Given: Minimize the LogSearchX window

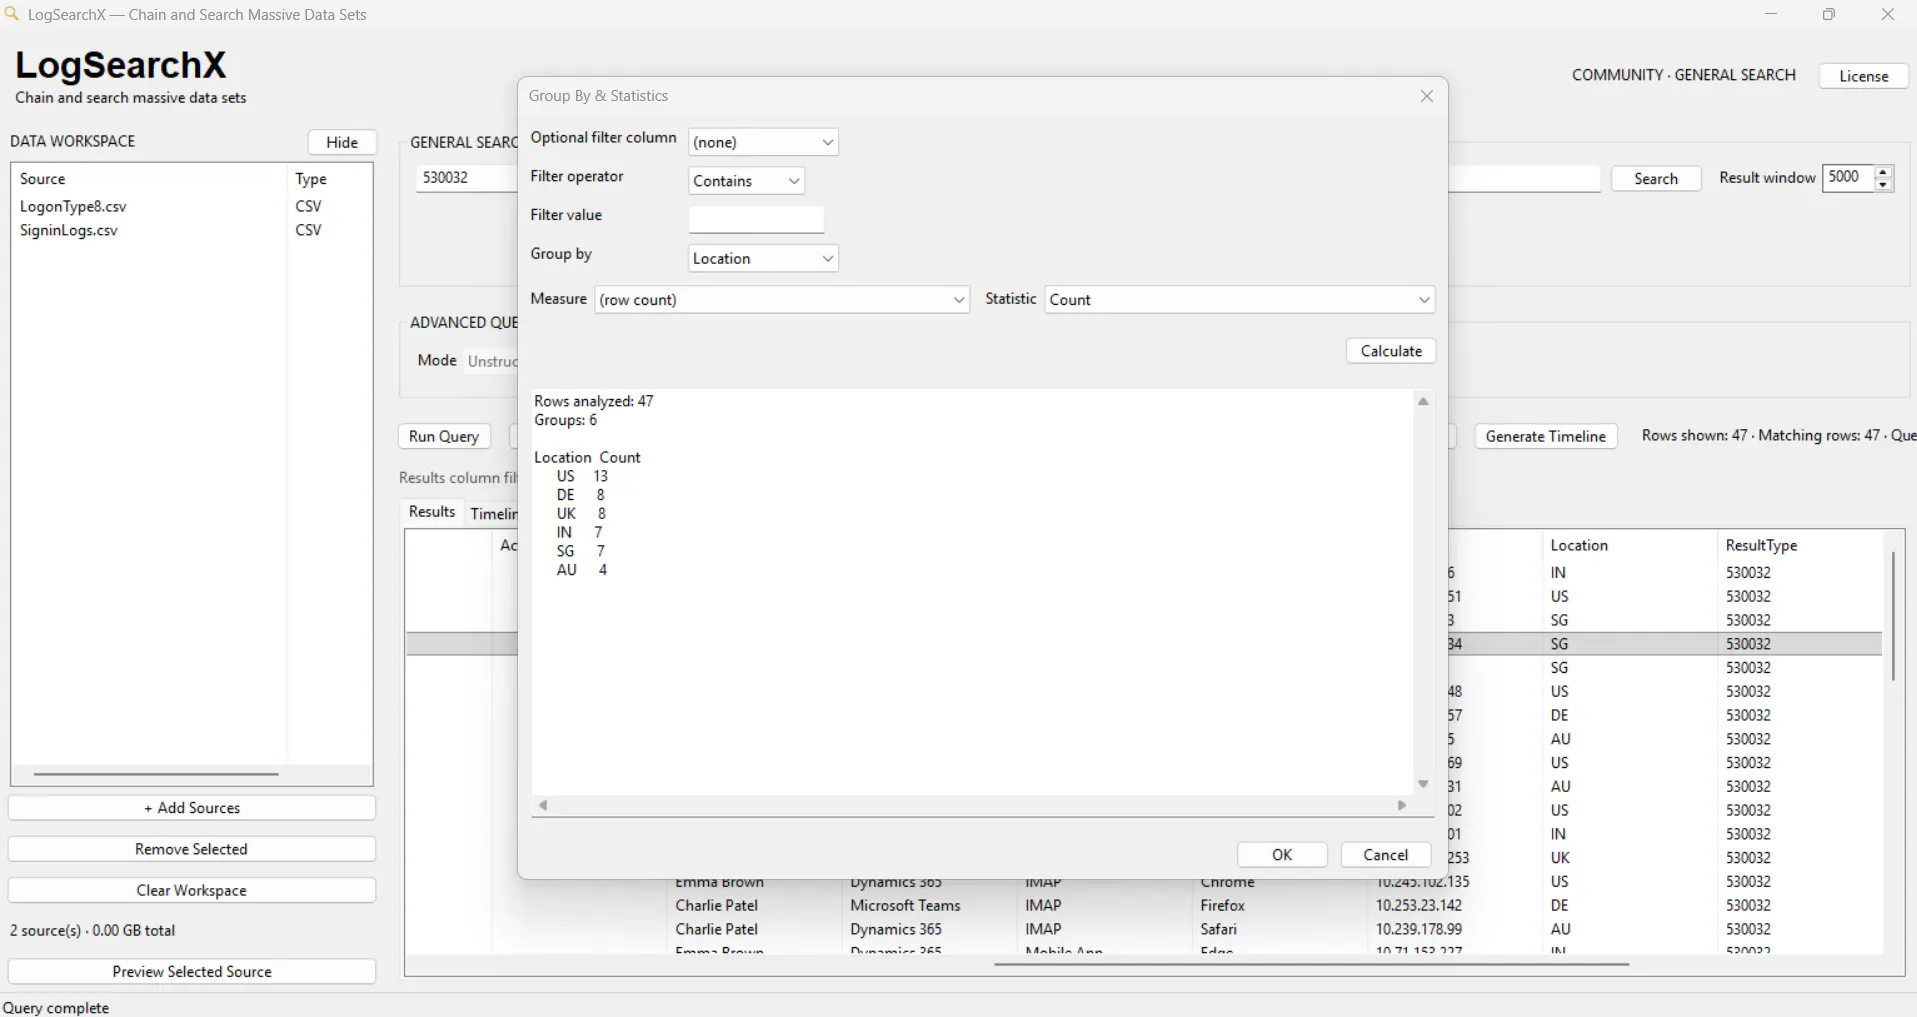Looking at the screenshot, I should tap(1771, 14).
